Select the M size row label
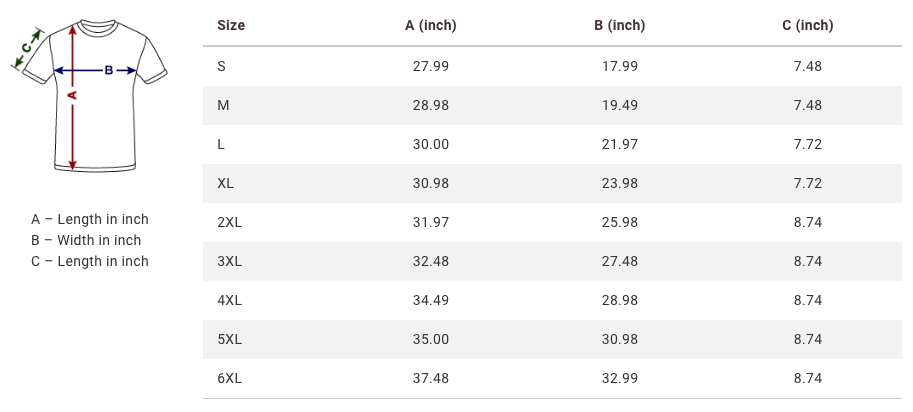 click(x=223, y=105)
